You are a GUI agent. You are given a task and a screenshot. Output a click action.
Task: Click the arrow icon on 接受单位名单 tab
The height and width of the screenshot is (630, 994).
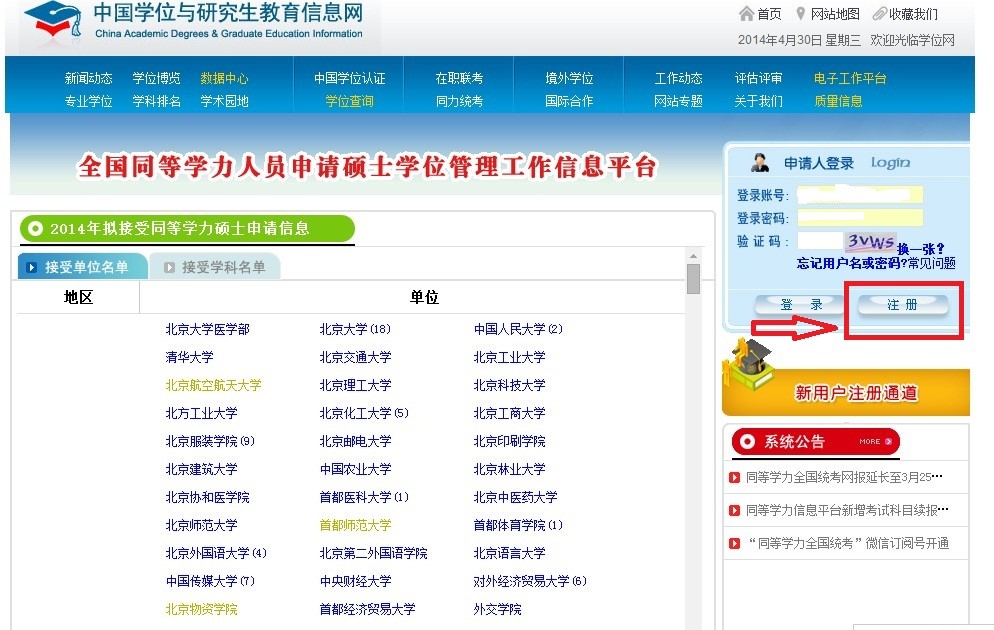point(31,267)
